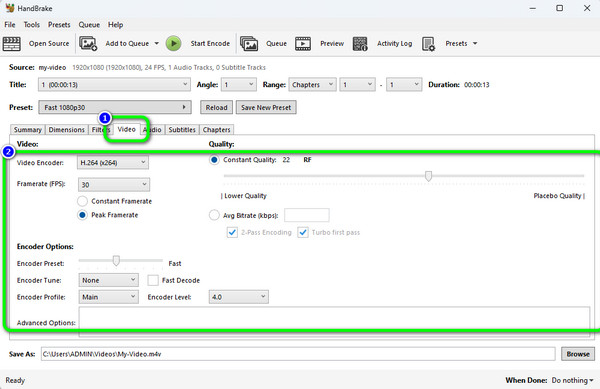Viewport: 600px width, 389px height.
Task: Enable the Fast Decode checkbox
Action: pos(153,280)
